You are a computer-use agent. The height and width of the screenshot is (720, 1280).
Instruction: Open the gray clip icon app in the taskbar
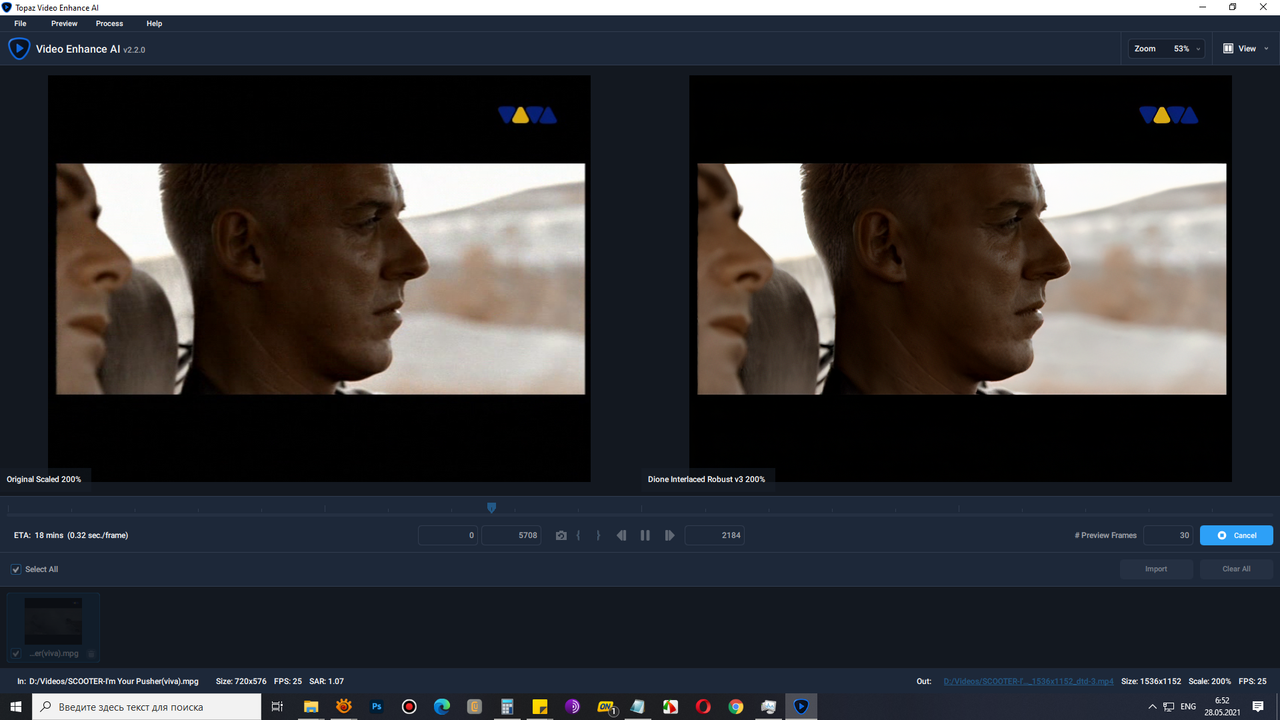475,707
